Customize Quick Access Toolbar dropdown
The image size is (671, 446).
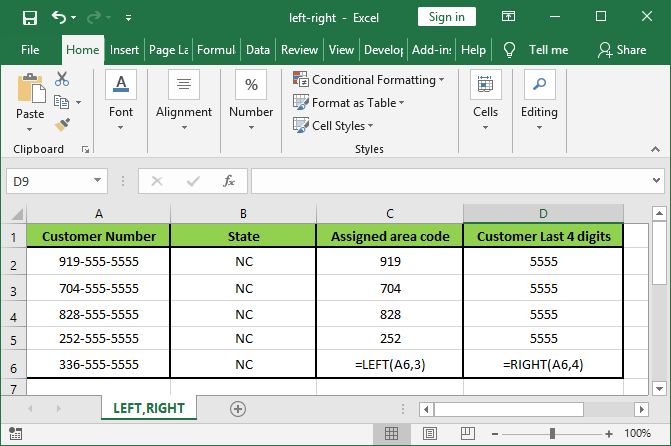click(128, 18)
